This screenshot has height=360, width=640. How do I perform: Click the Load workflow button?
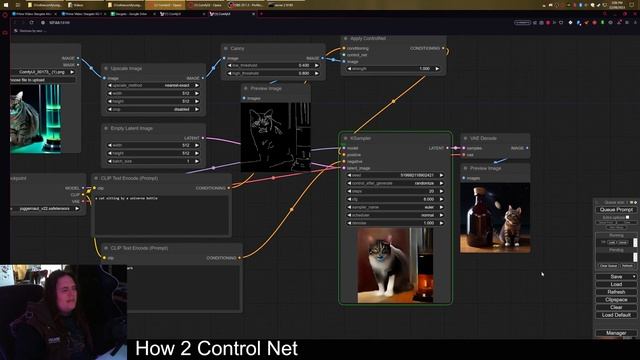point(616,284)
